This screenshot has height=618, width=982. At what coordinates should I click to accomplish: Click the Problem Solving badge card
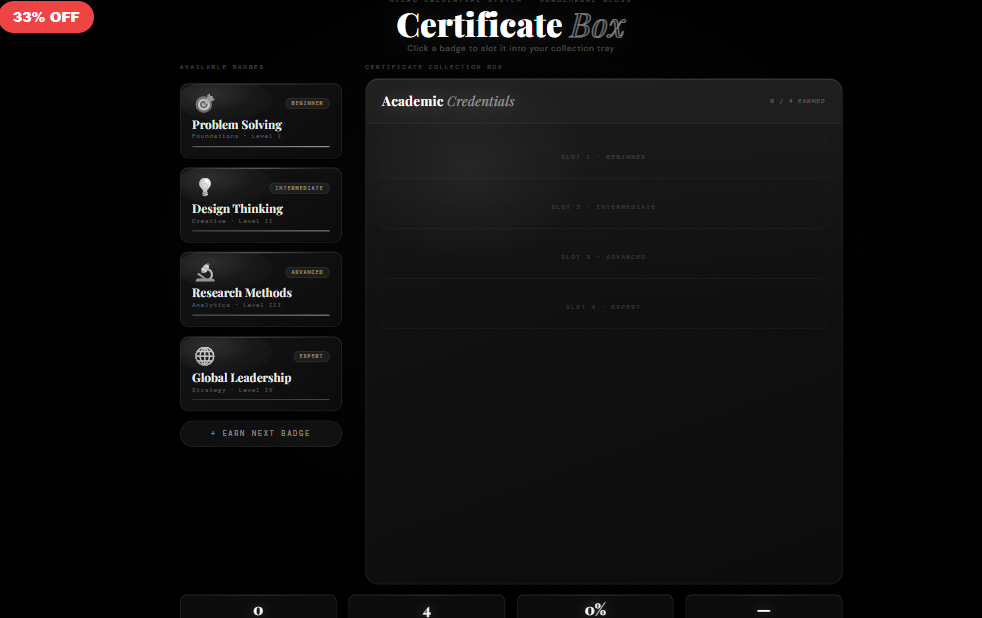tap(260, 120)
